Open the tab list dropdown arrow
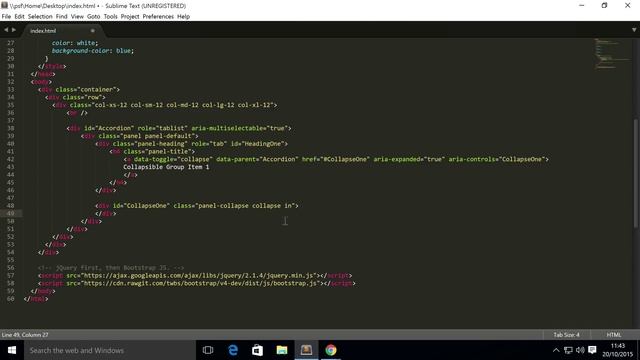This screenshot has height=360, width=640. [x=634, y=30]
